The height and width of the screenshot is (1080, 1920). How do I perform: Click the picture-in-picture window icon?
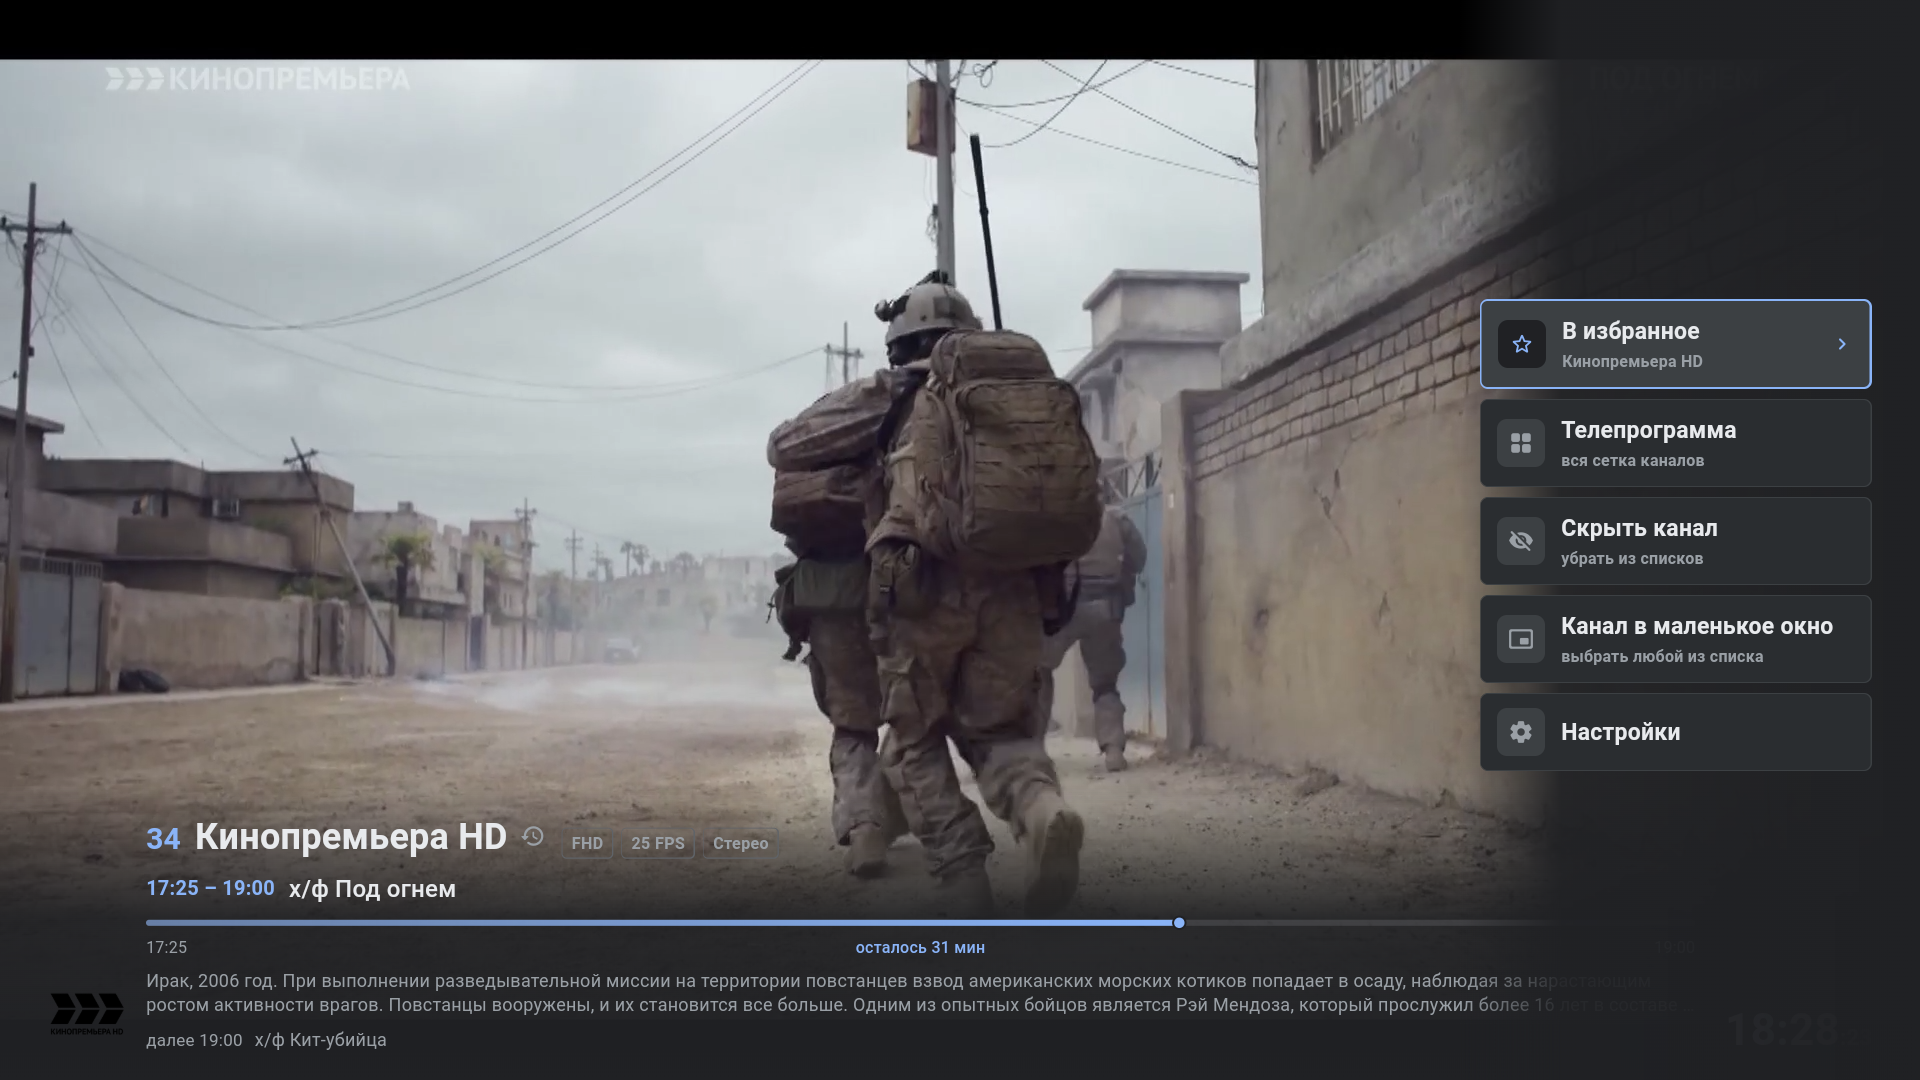(x=1521, y=639)
